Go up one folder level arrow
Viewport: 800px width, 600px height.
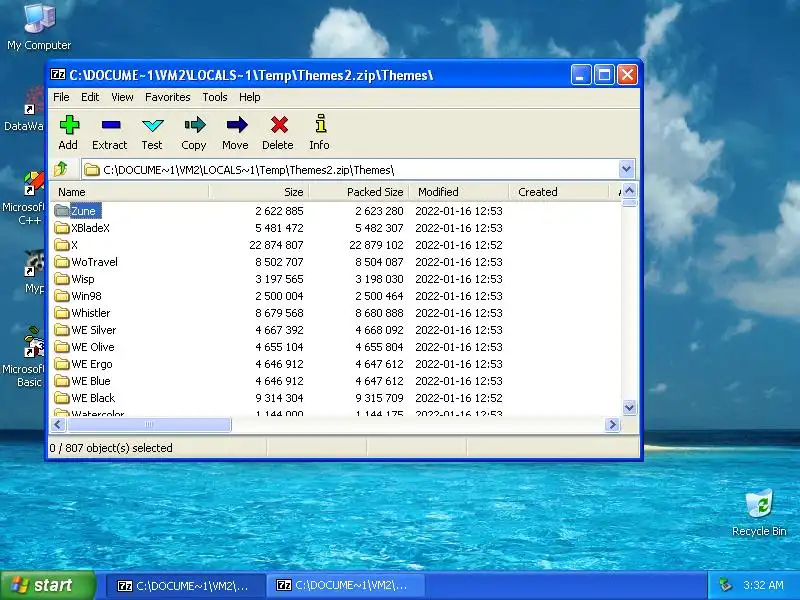(x=61, y=169)
